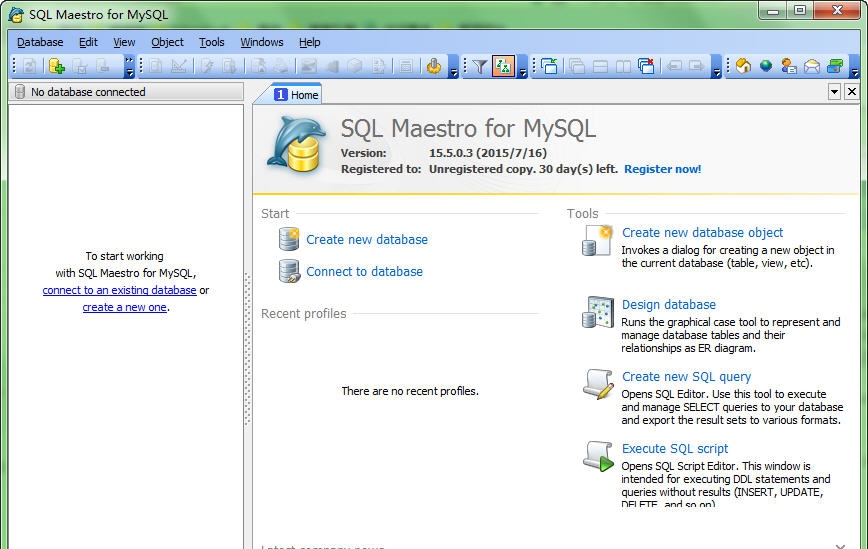The image size is (868, 549).
Task: Click the next window arrow icon
Action: click(697, 66)
